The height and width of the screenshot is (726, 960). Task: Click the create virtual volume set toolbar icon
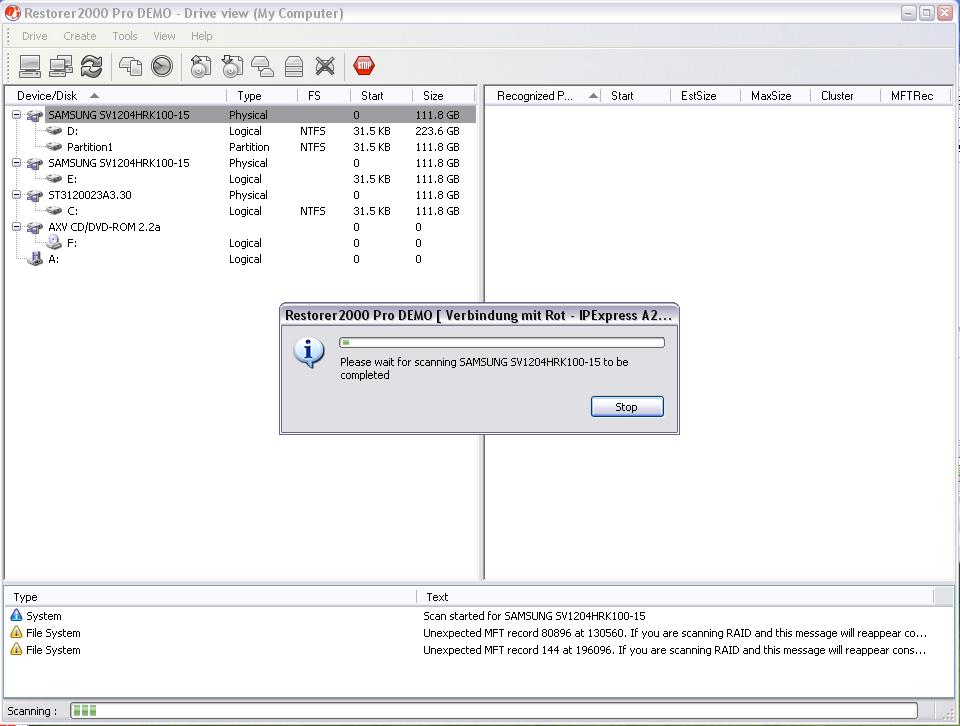click(294, 66)
